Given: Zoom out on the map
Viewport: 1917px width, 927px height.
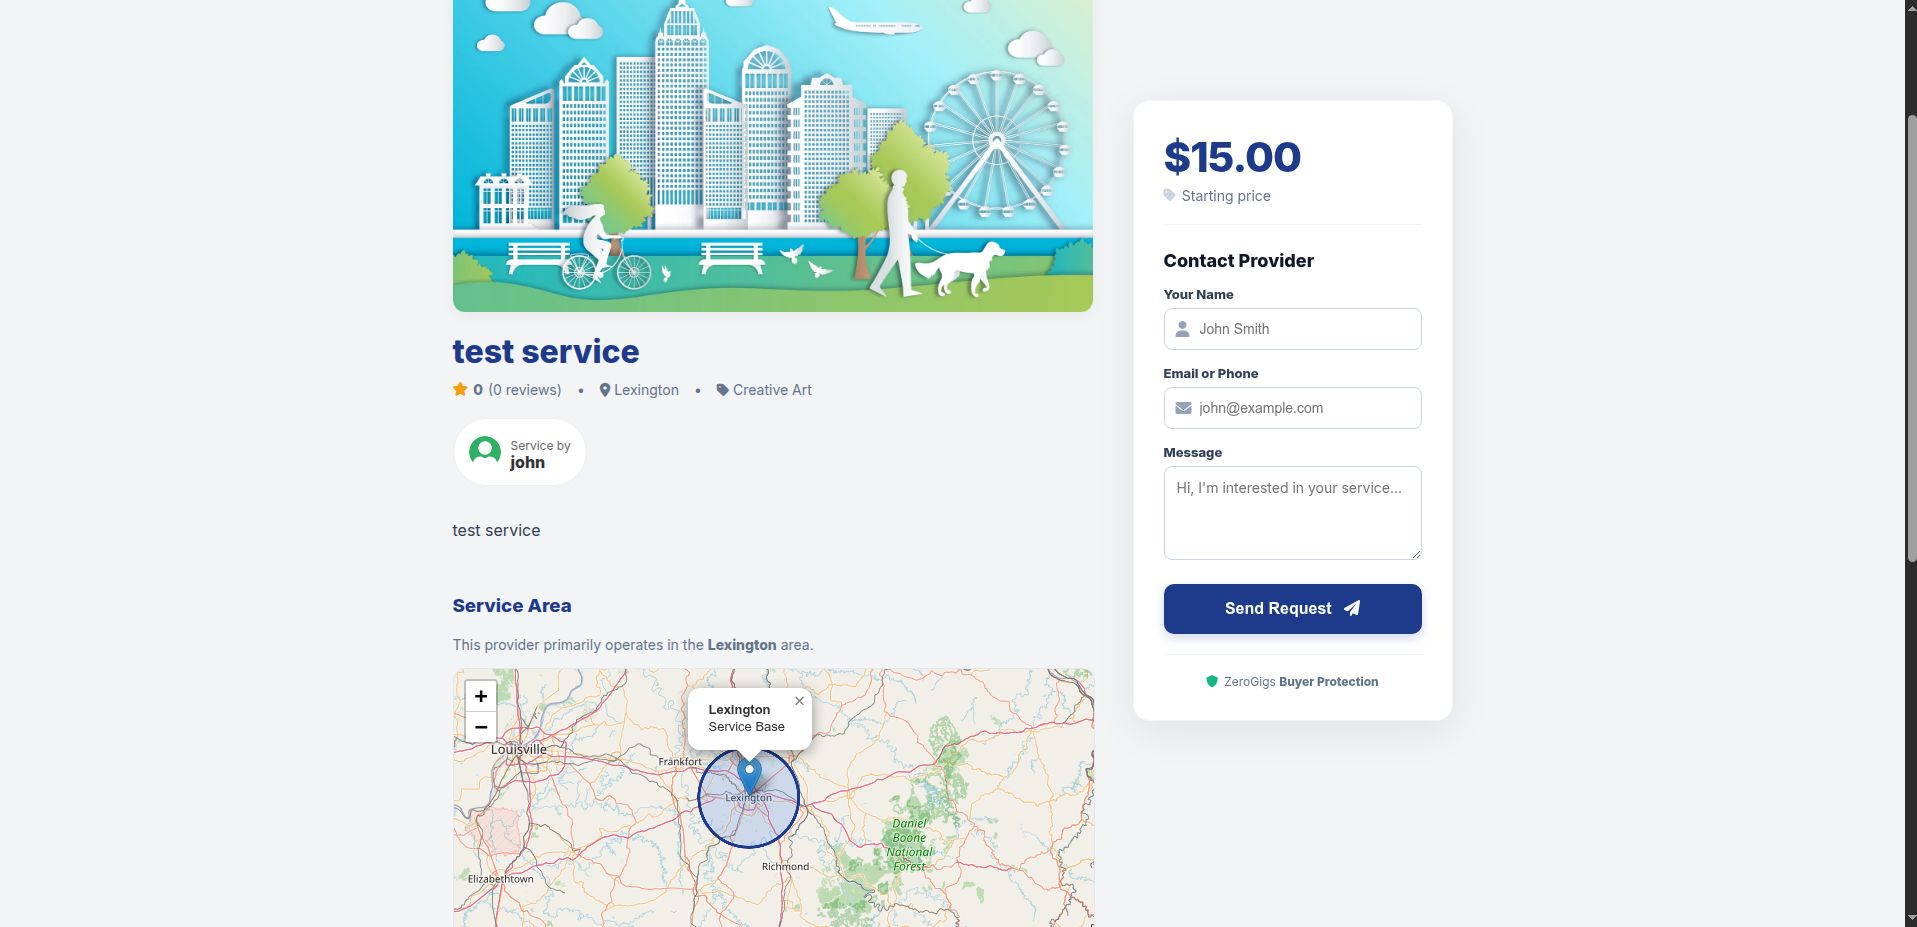Looking at the screenshot, I should click(x=481, y=727).
